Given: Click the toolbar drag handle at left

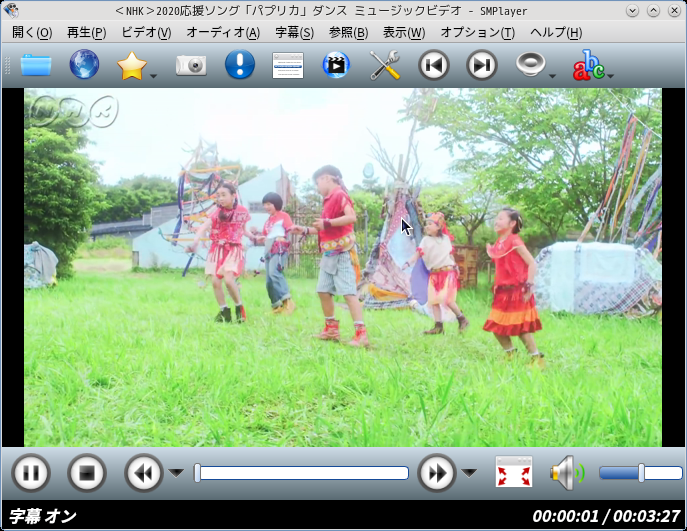Looking at the screenshot, I should pos(7,65).
